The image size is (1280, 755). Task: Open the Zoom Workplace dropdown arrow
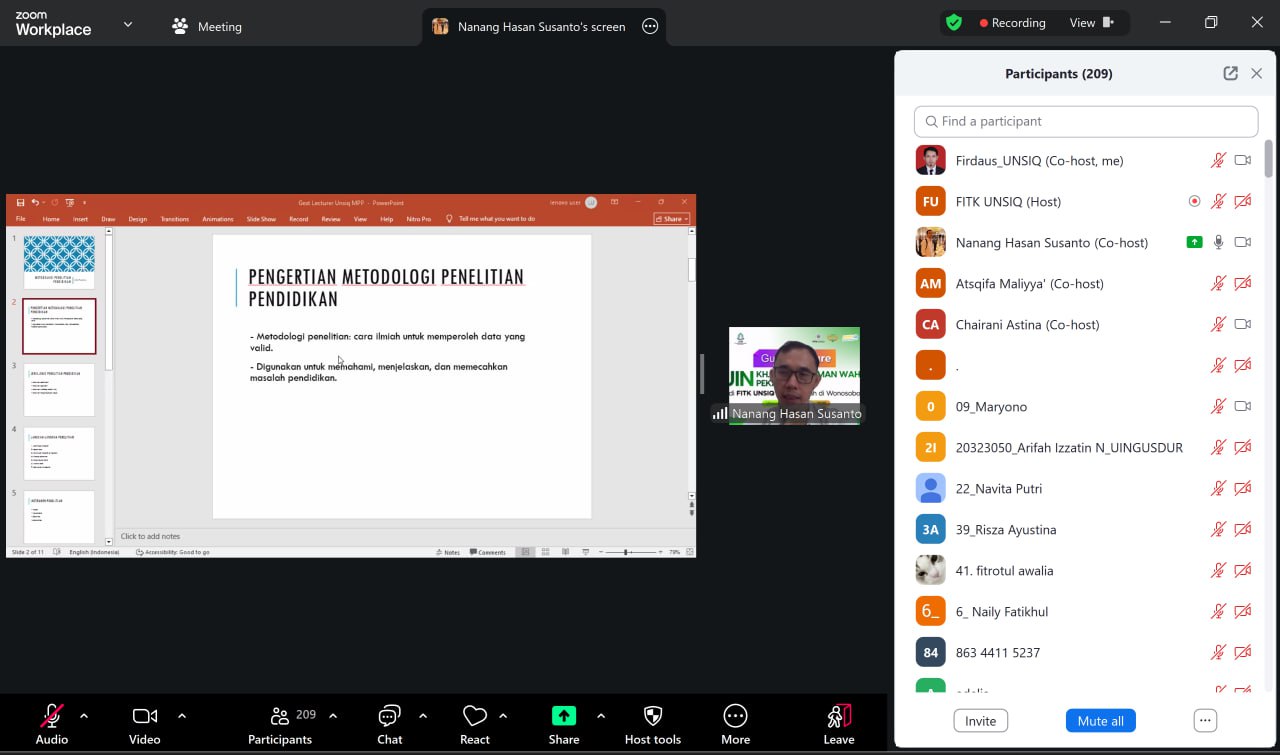click(128, 24)
